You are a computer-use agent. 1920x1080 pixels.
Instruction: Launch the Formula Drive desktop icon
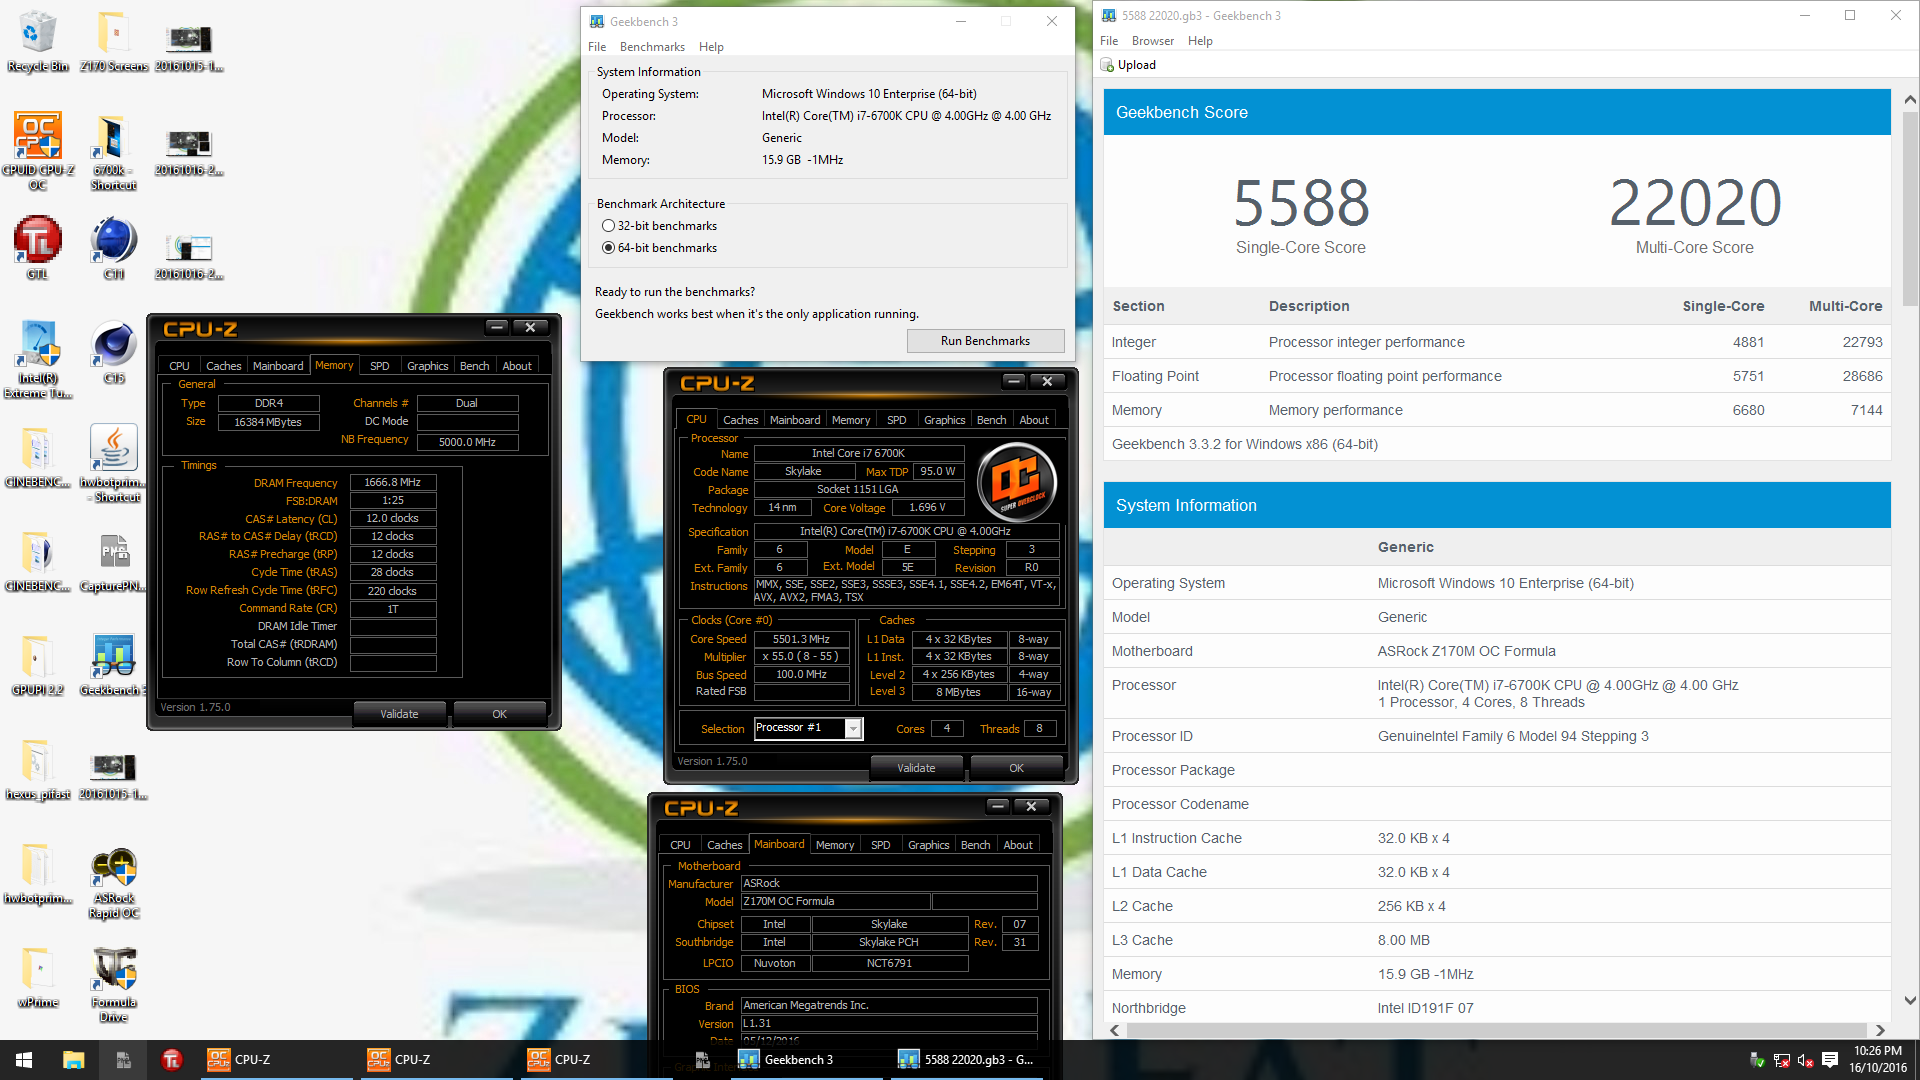tap(113, 984)
